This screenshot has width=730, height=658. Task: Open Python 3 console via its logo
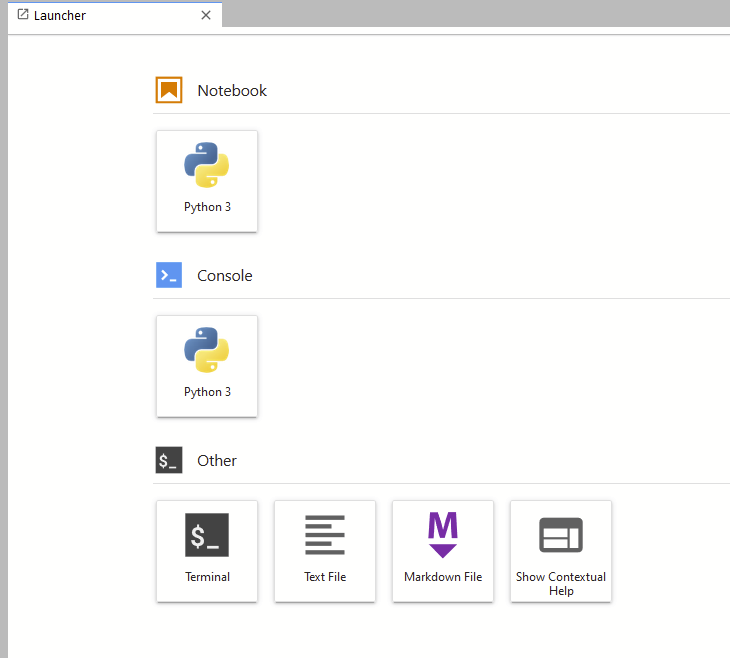tap(207, 351)
